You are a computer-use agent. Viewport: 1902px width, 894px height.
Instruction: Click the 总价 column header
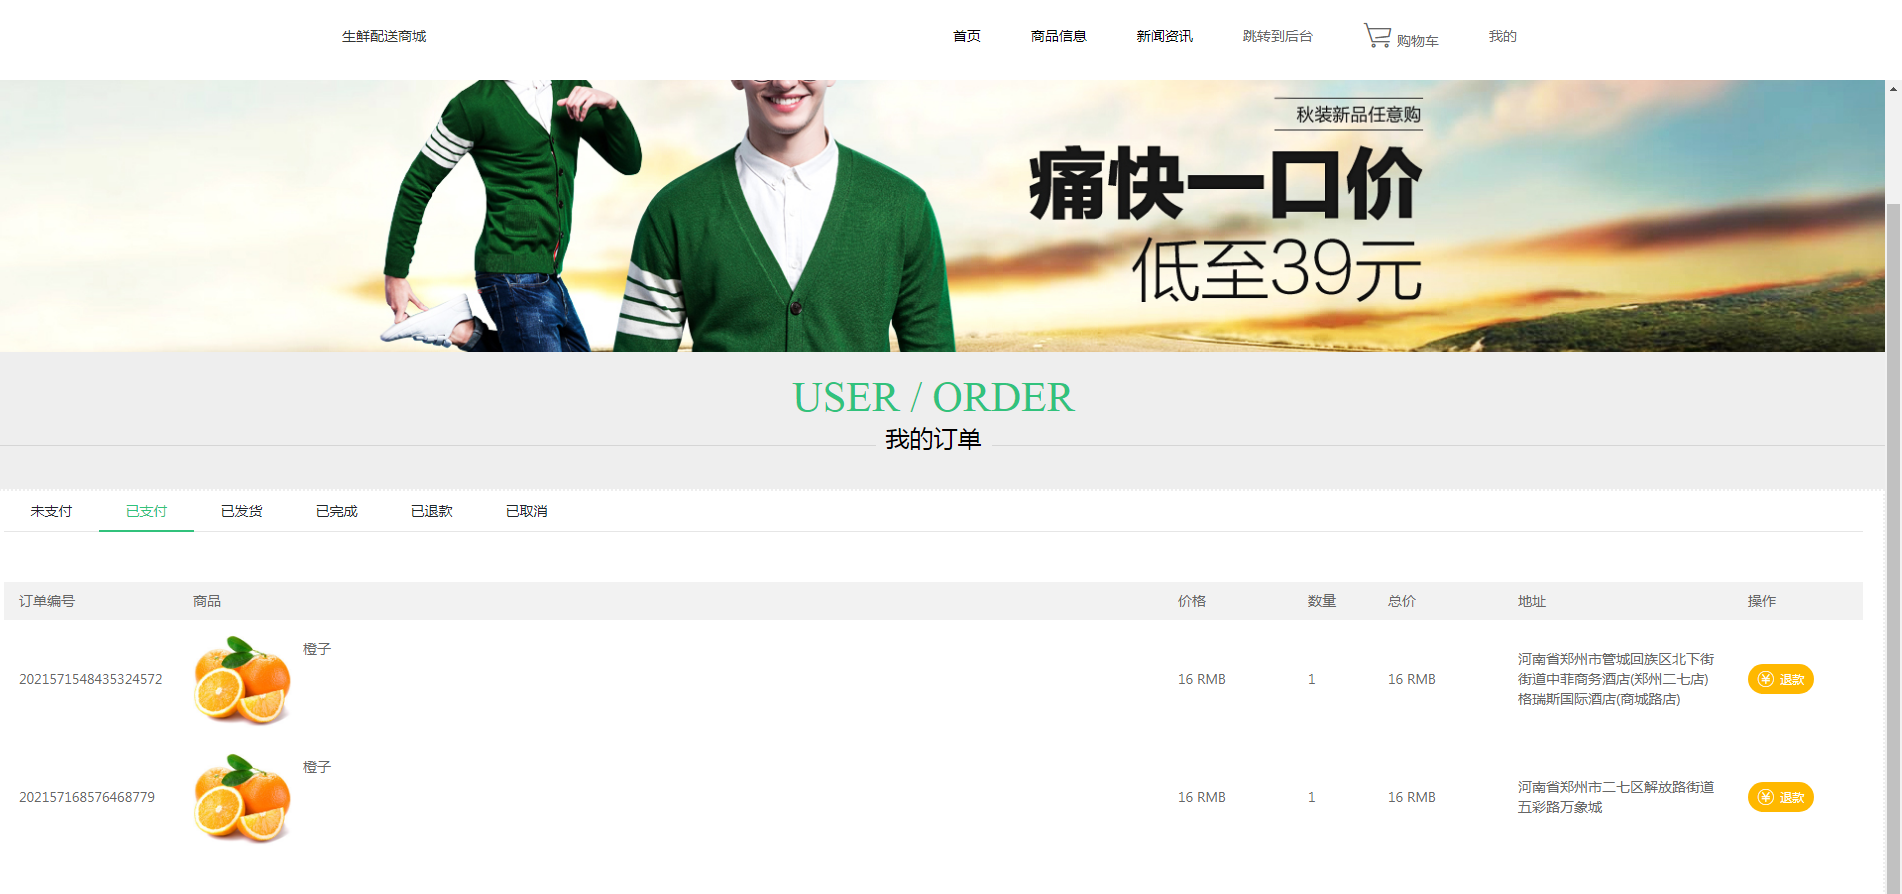1402,601
